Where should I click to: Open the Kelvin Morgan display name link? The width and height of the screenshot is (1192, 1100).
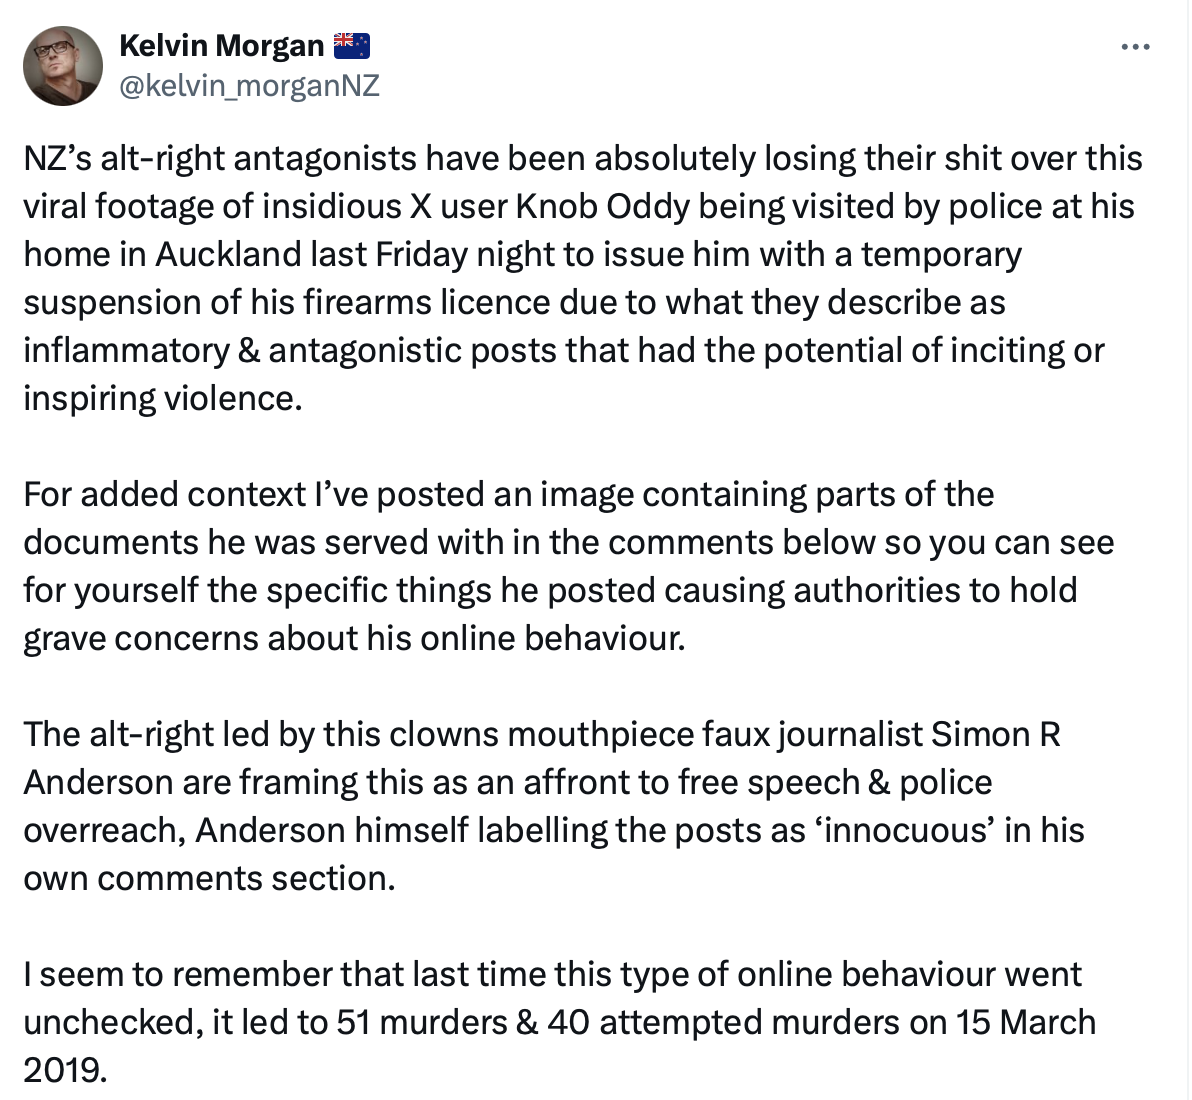tap(221, 45)
